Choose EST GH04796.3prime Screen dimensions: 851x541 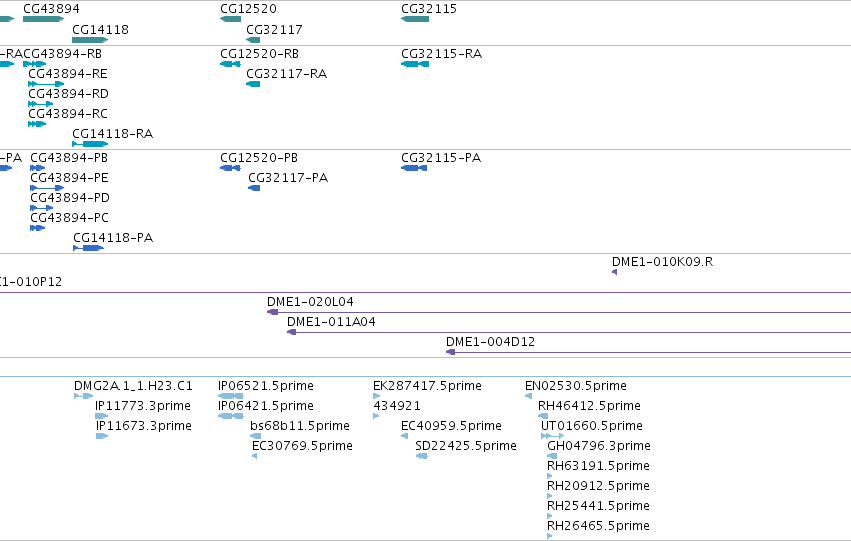(x=599, y=446)
